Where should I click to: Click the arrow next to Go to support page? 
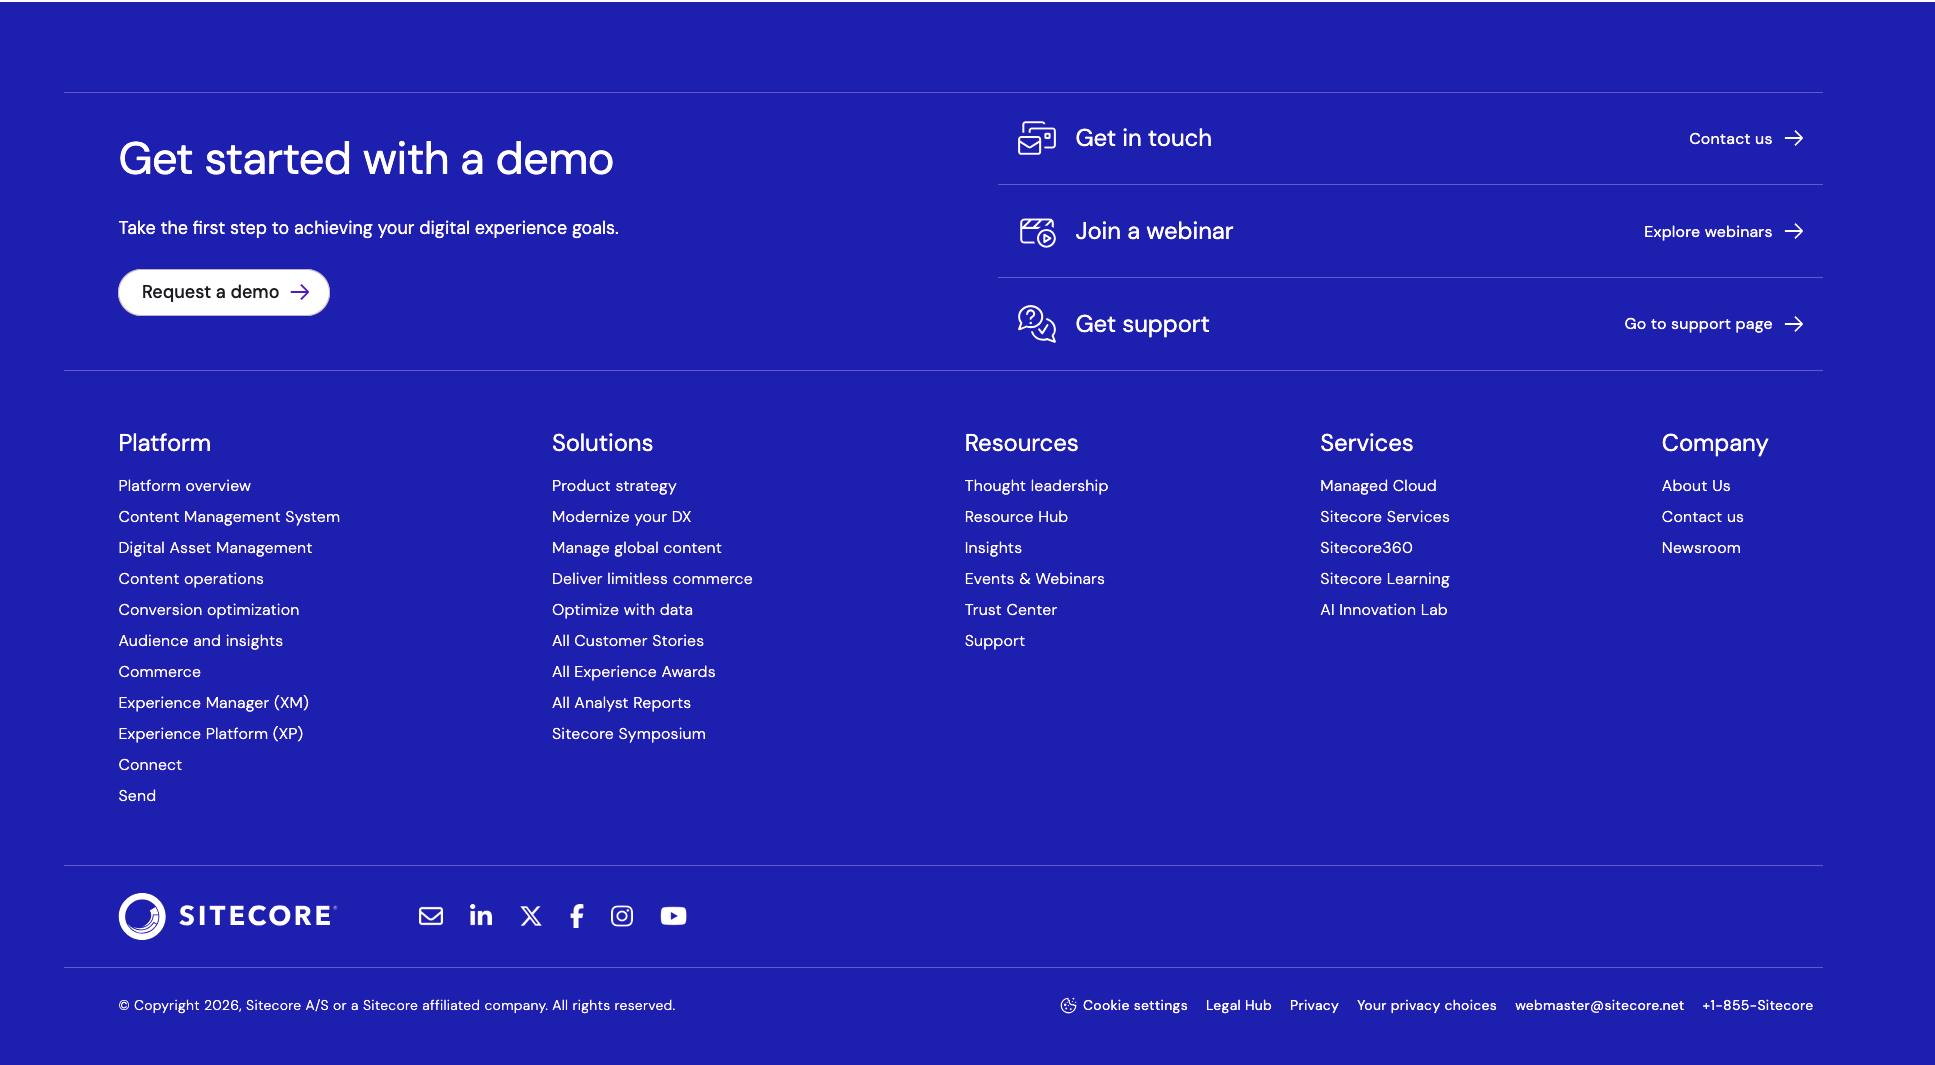coord(1794,324)
